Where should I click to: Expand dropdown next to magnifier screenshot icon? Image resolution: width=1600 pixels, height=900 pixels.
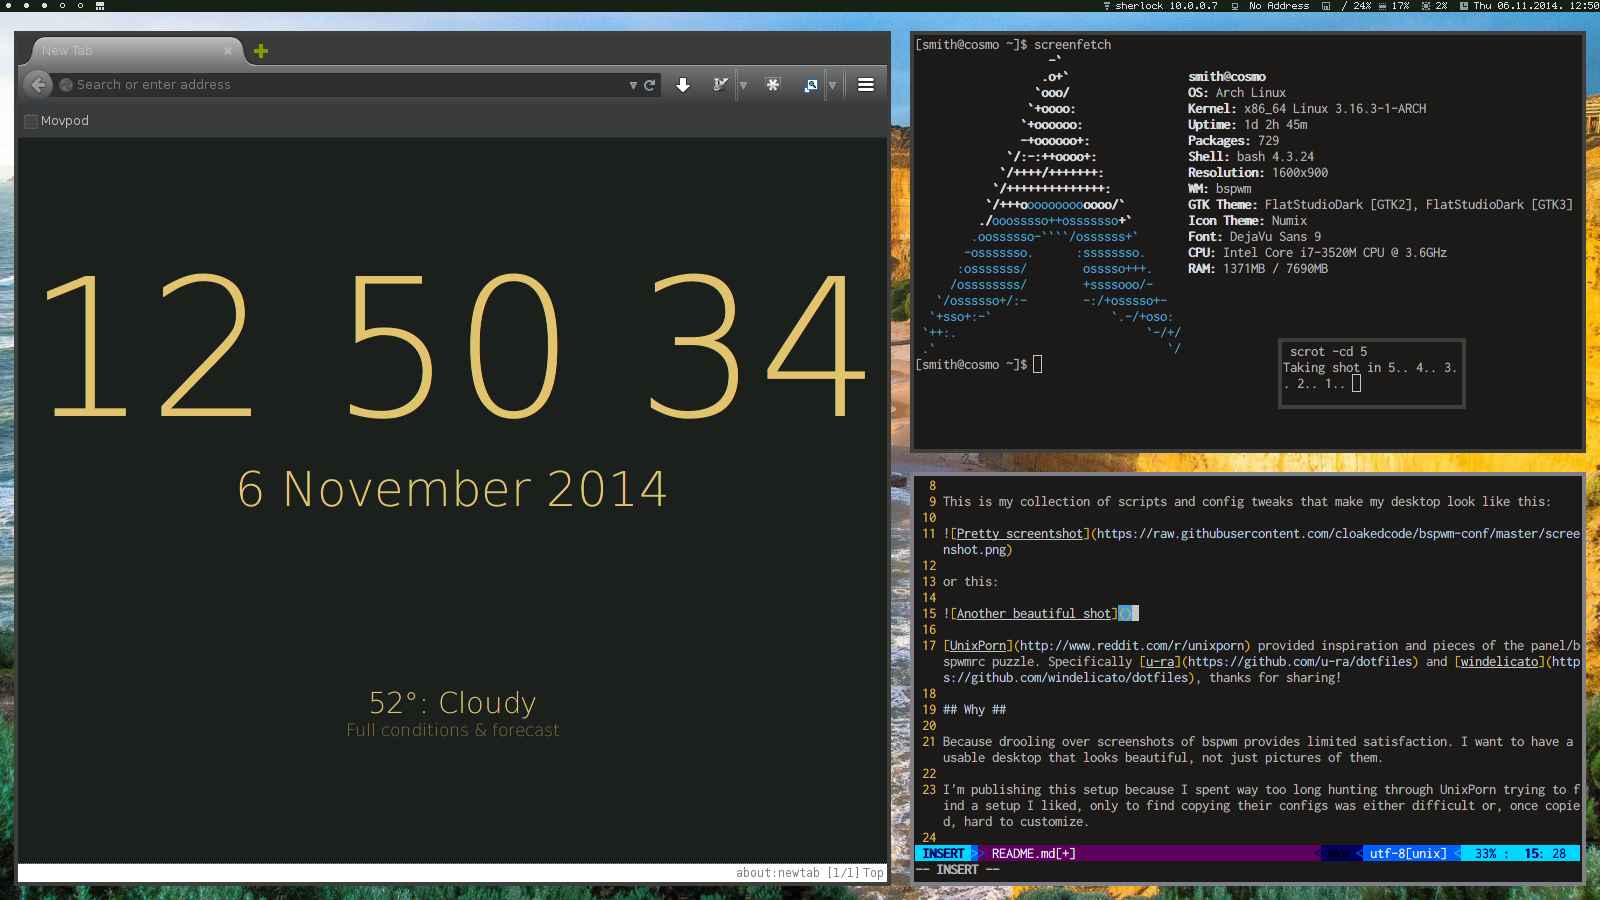(832, 85)
